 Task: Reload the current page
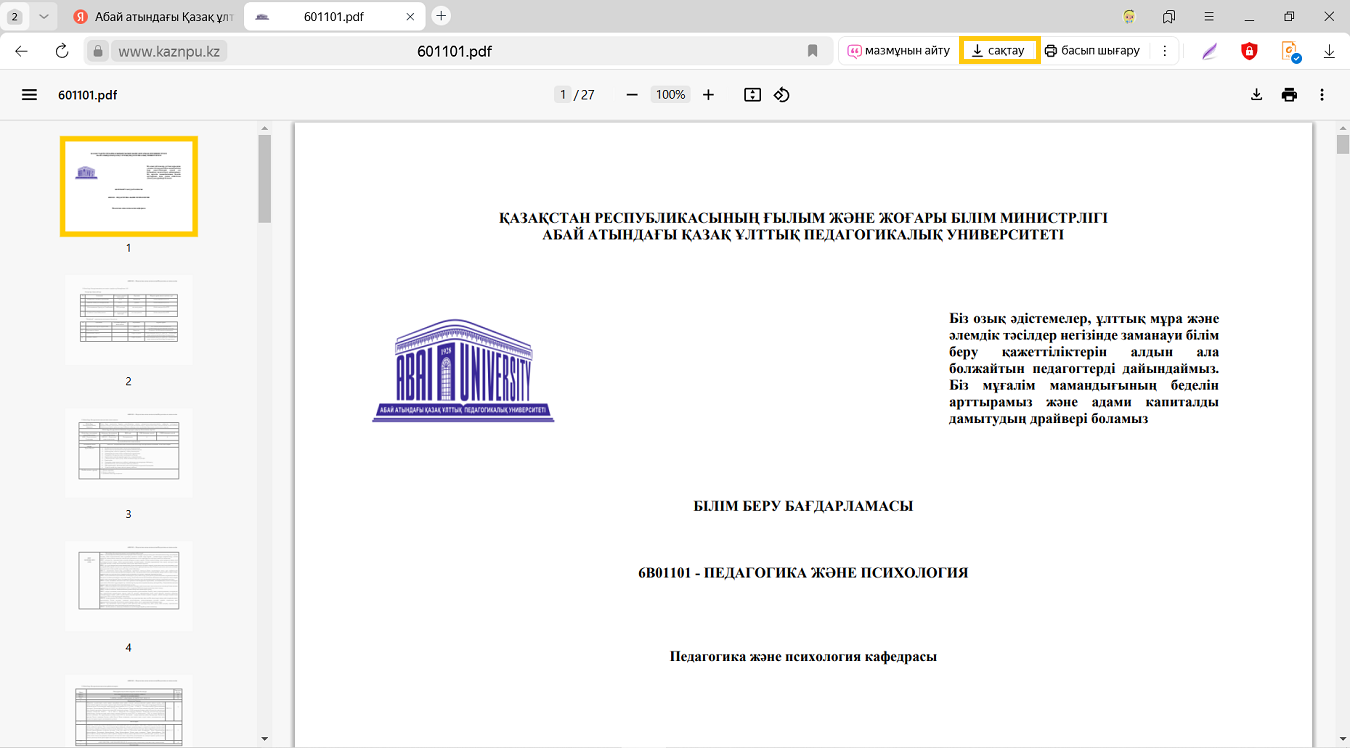click(x=62, y=51)
